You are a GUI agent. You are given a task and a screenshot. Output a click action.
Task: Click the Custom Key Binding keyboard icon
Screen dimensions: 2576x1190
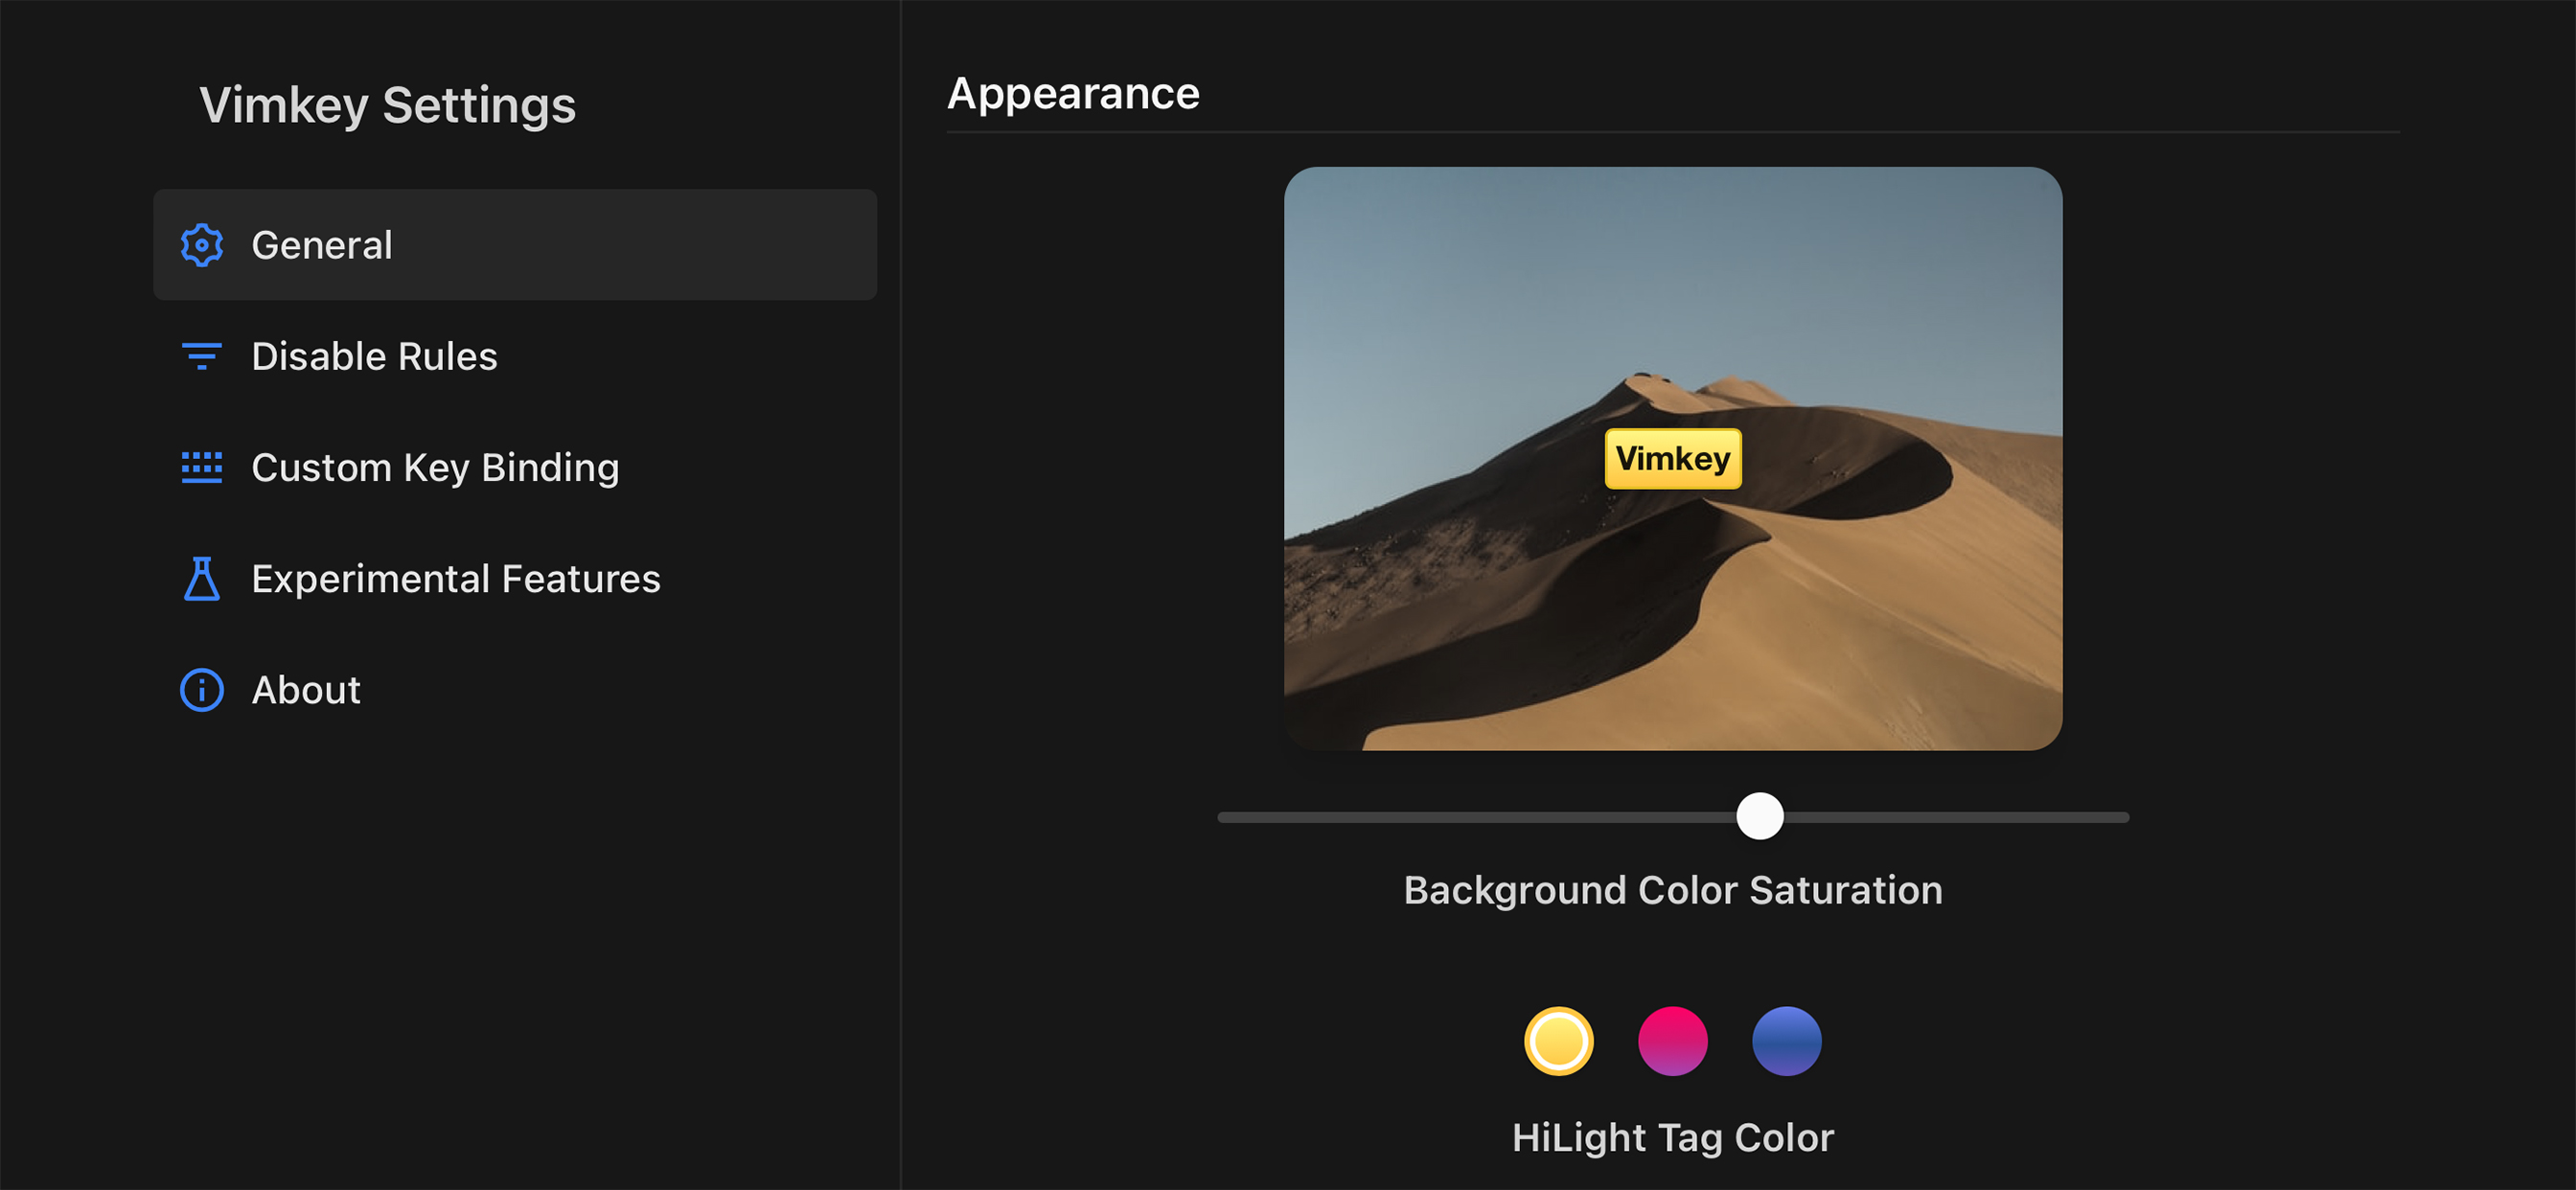pos(202,467)
